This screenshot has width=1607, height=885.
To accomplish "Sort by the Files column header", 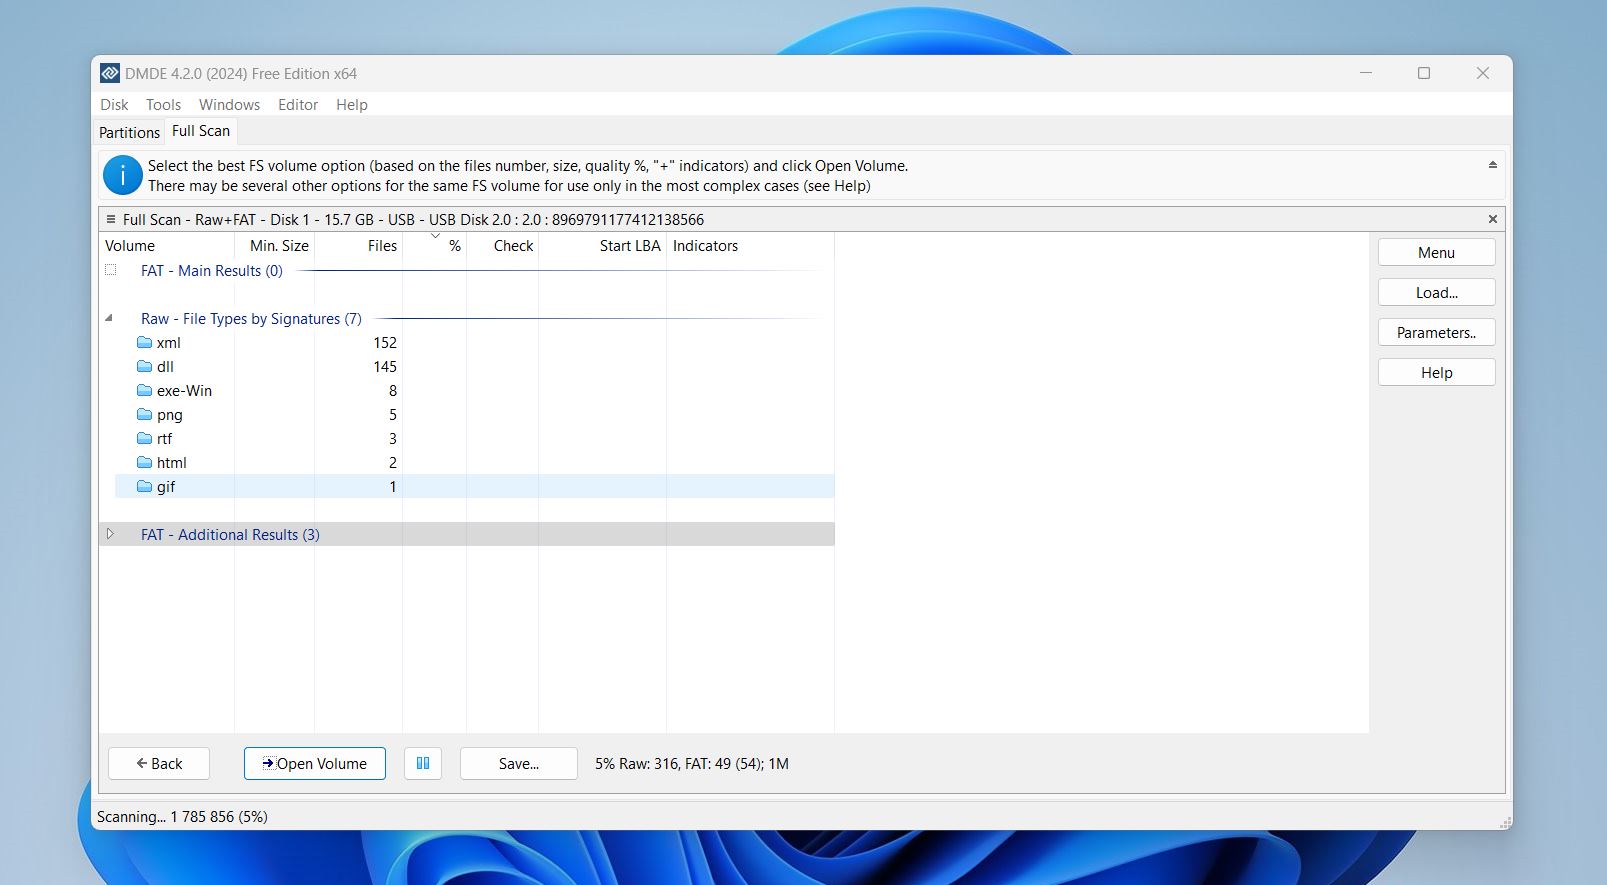I will pos(382,246).
